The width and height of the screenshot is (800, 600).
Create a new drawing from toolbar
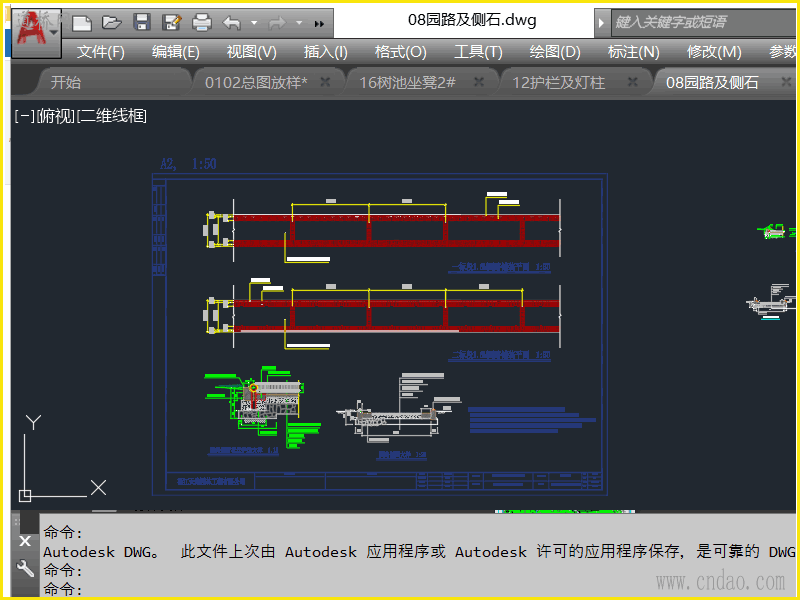82,23
